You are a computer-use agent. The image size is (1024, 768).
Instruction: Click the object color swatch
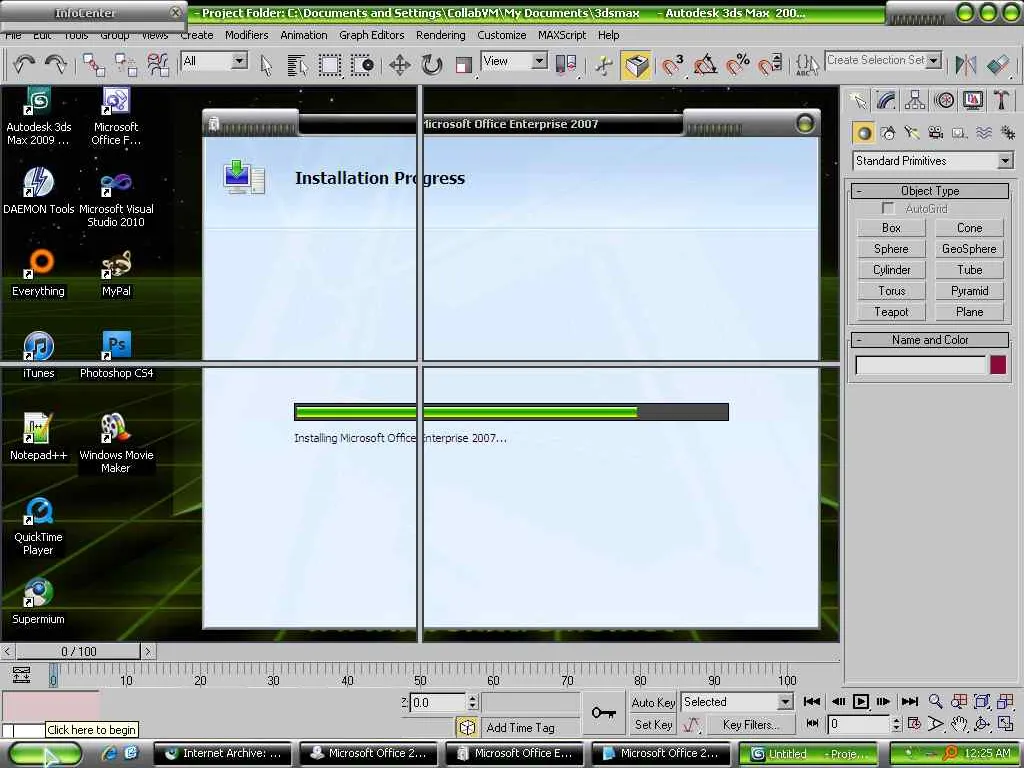point(998,364)
